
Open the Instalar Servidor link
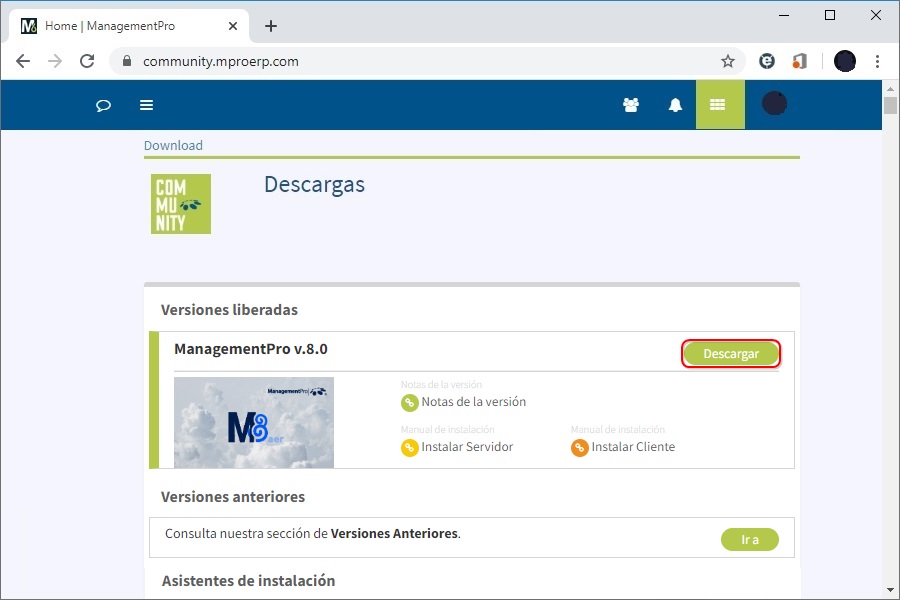pyautogui.click(x=465, y=448)
